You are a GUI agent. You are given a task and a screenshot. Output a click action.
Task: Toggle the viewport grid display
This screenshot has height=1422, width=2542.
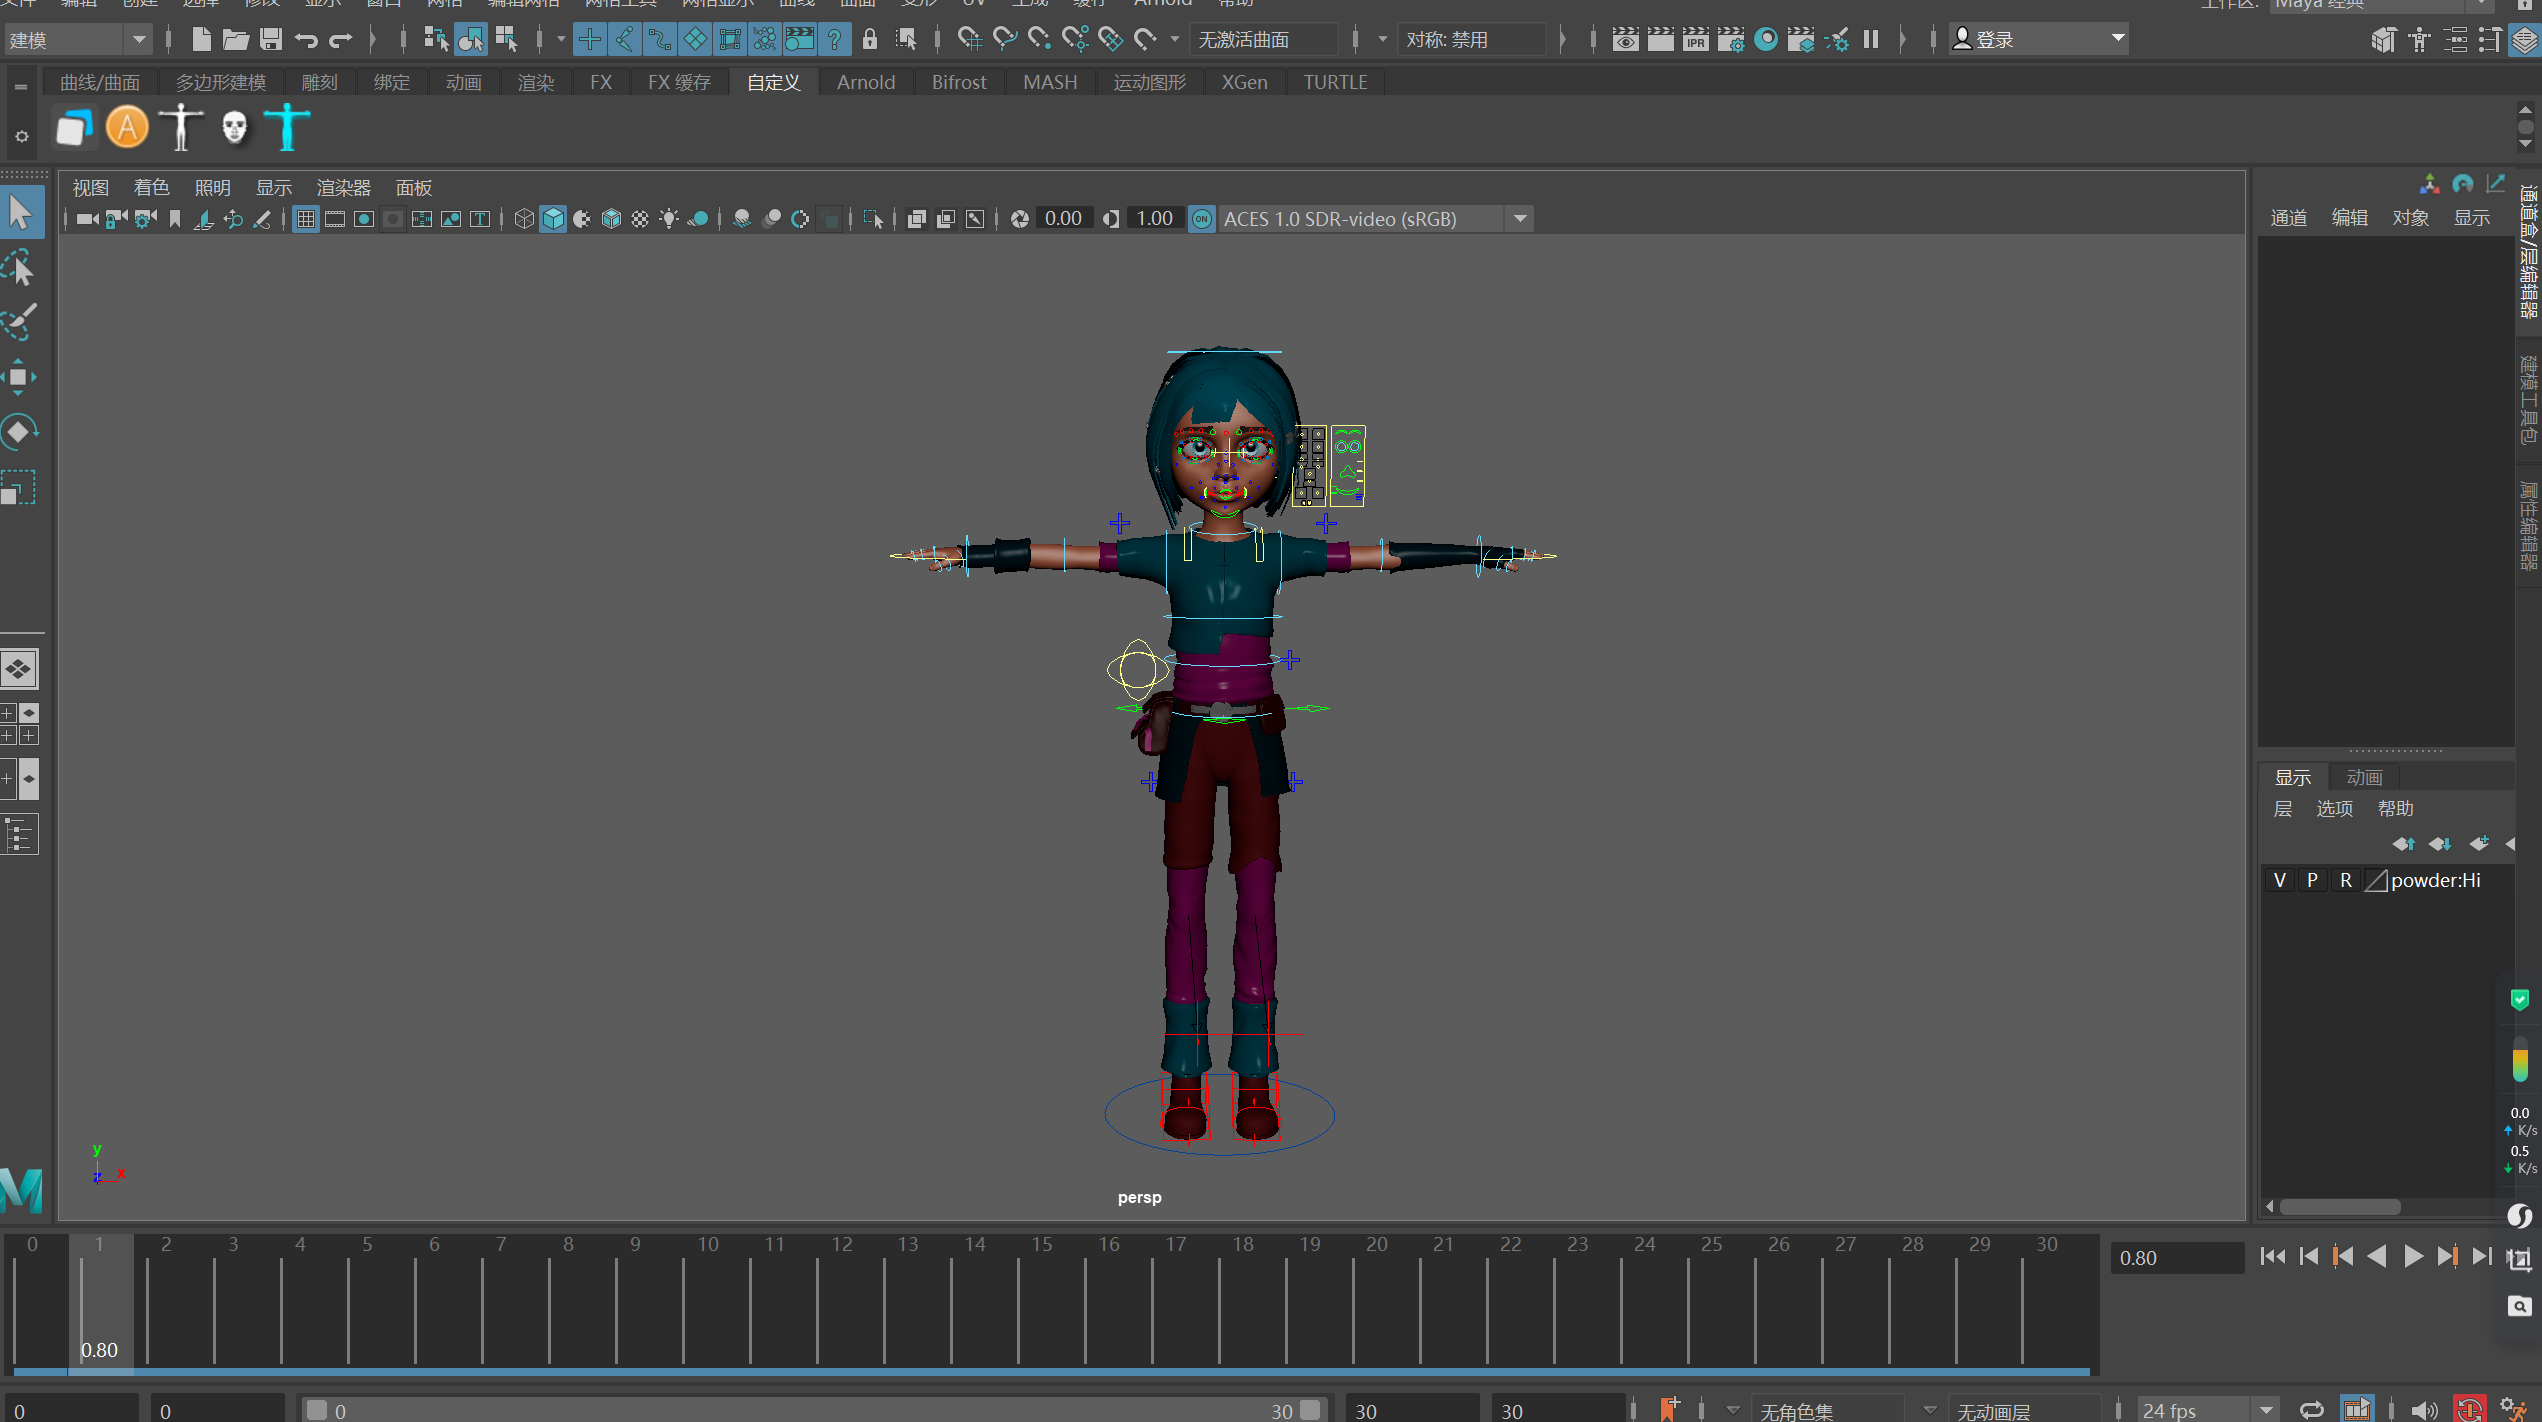click(x=306, y=219)
